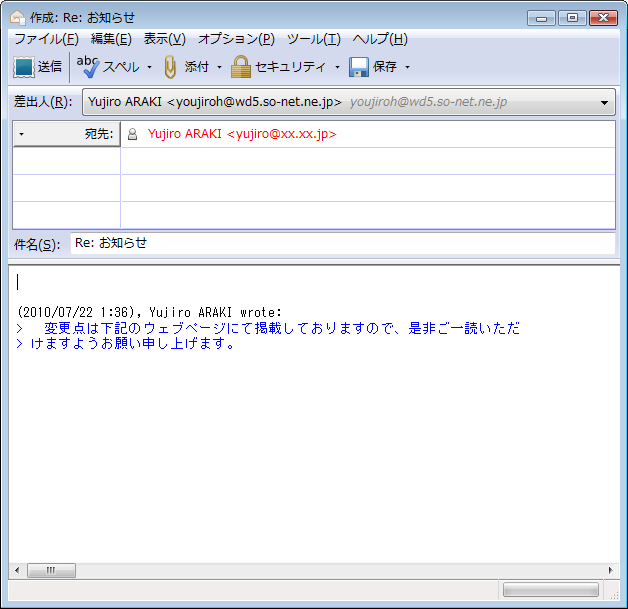Open the ファイル menu
Image resolution: width=628 pixels, height=609 pixels.
46,39
